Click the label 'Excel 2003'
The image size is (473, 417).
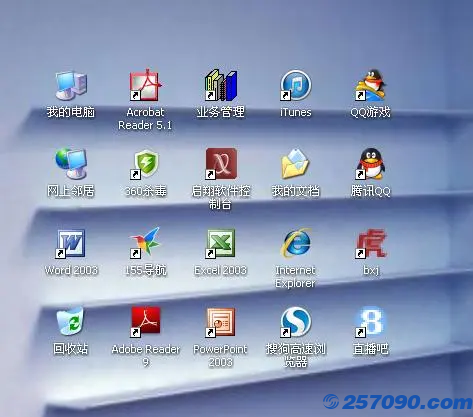(x=220, y=270)
